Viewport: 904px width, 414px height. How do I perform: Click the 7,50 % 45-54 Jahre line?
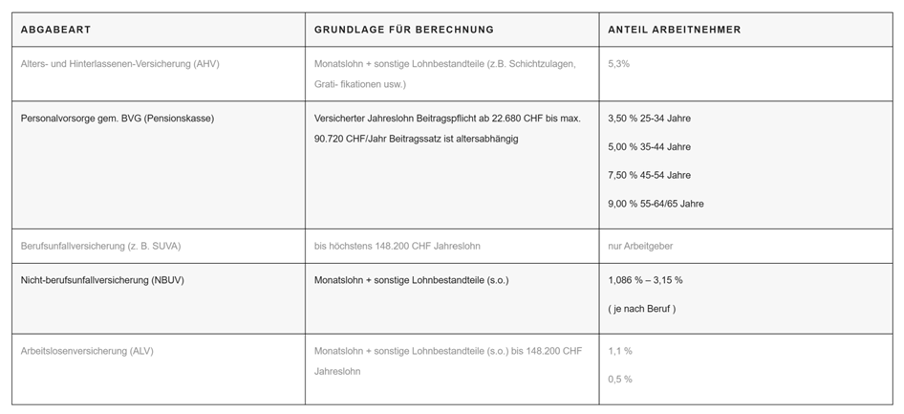649,175
